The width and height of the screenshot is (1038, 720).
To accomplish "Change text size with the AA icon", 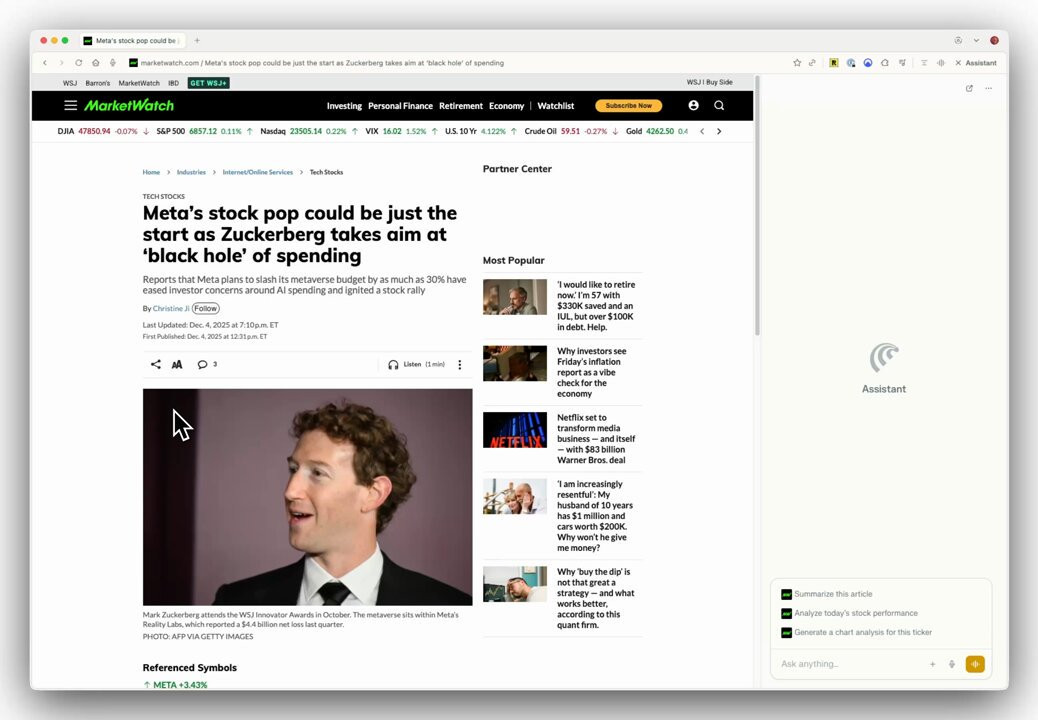I will (177, 365).
